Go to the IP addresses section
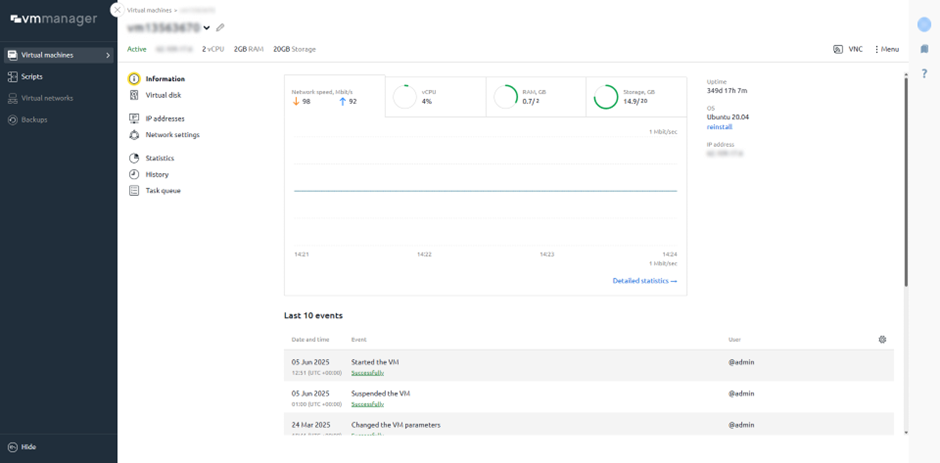The height and width of the screenshot is (463, 940). 164,118
